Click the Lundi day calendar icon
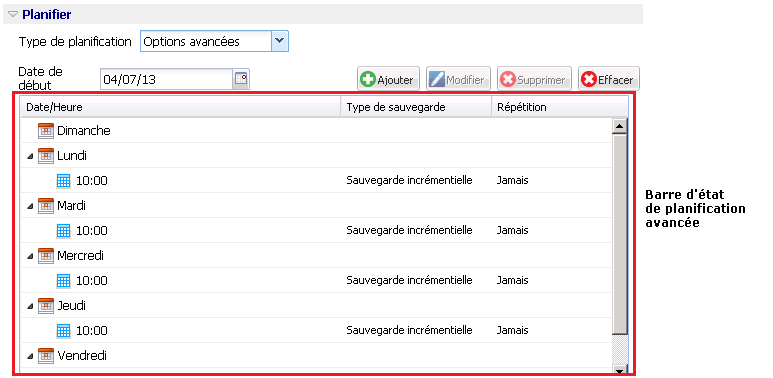Viewport: 773px width, 378px height. 46,156
